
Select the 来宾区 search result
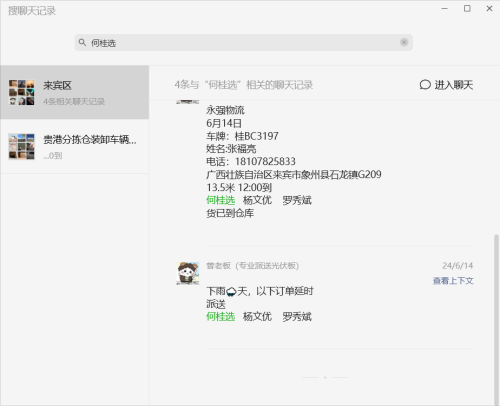point(75,92)
